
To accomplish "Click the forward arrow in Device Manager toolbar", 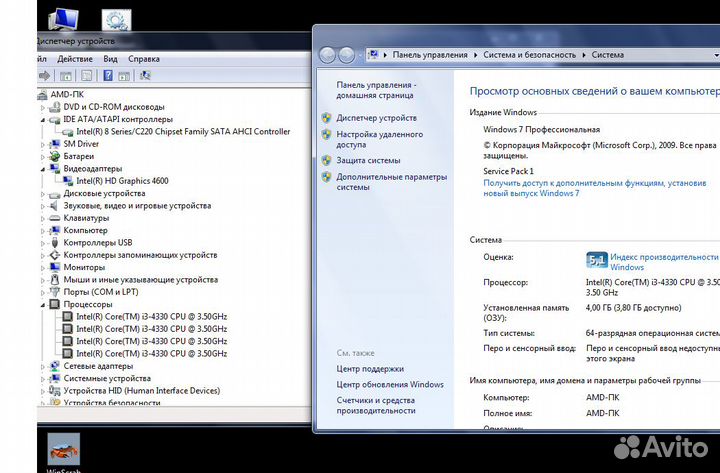I will click(45, 76).
